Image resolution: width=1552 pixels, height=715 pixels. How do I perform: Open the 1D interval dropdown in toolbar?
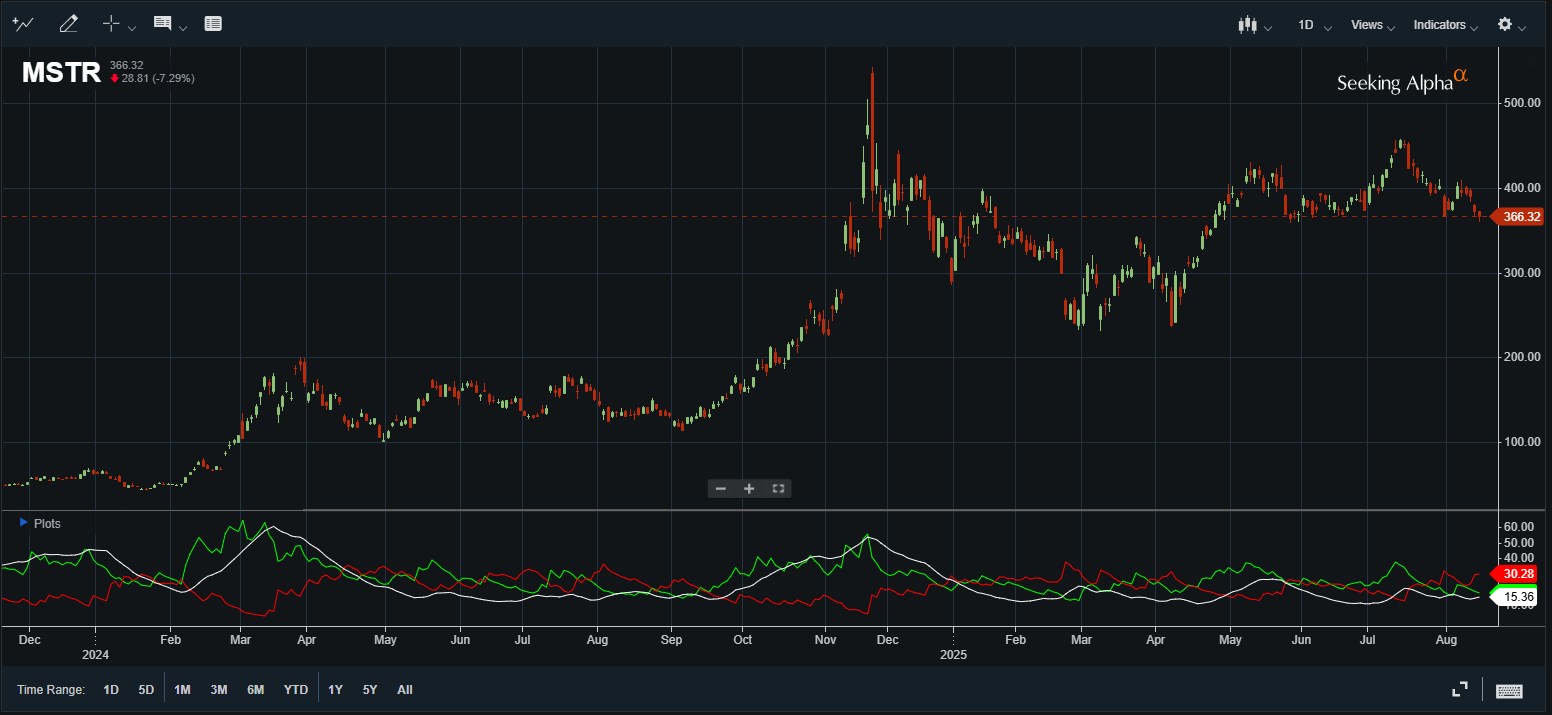(x=1314, y=25)
